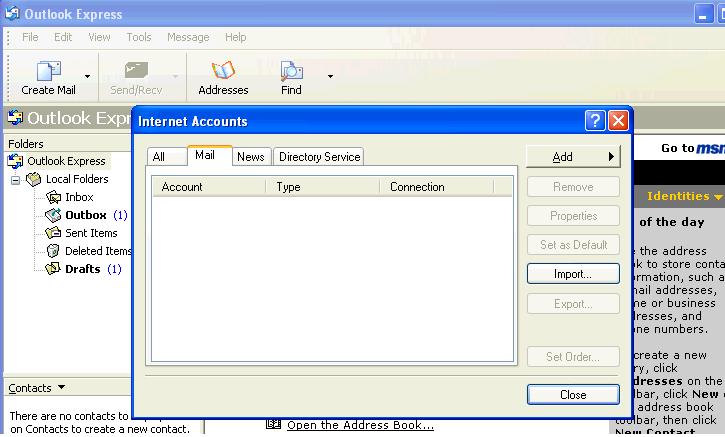Viewport: 725px width, 437px height.
Task: Sort by the Connection column header
Action: 436,187
